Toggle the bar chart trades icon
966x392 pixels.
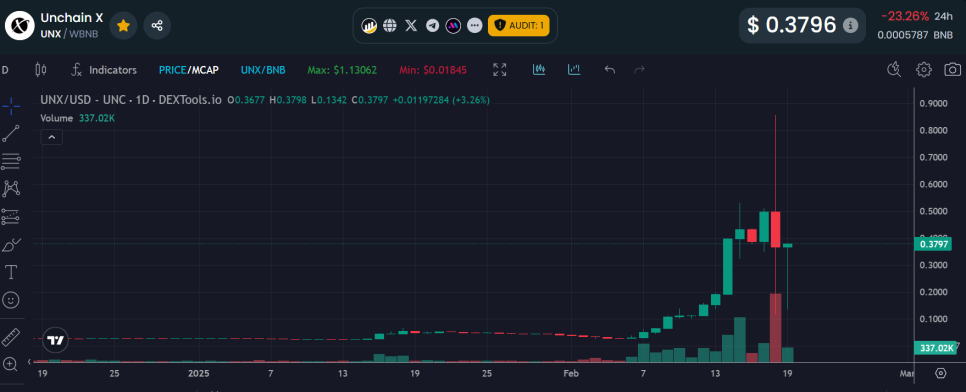coord(574,70)
